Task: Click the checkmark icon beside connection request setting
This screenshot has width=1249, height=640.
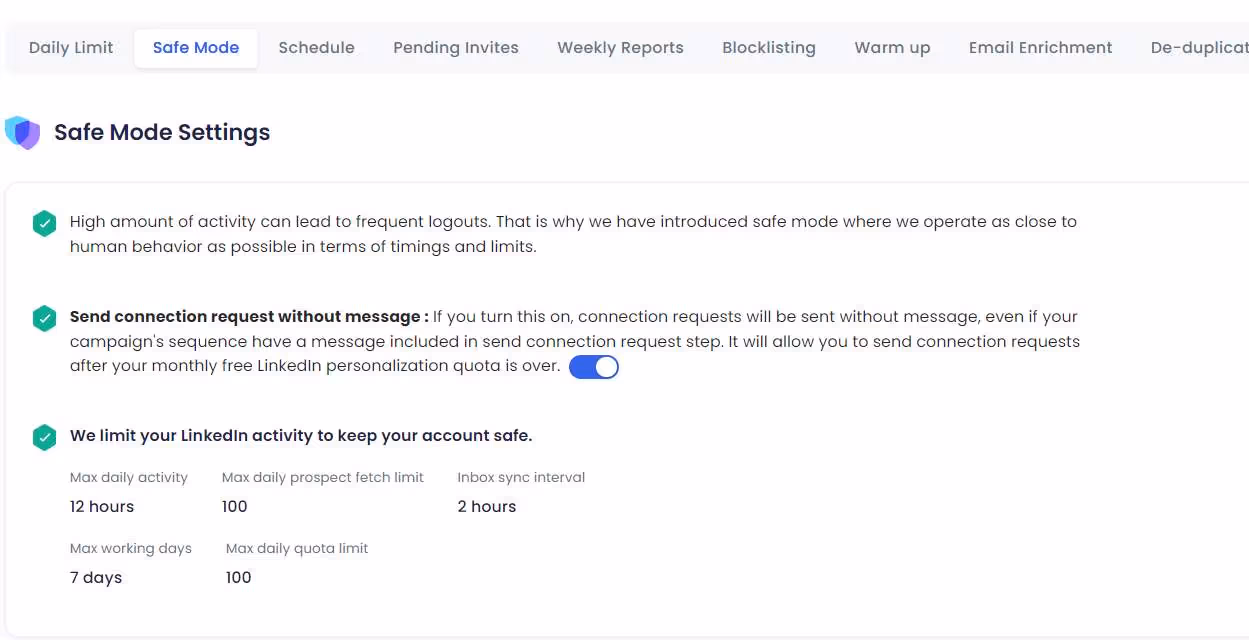Action: tap(44, 317)
